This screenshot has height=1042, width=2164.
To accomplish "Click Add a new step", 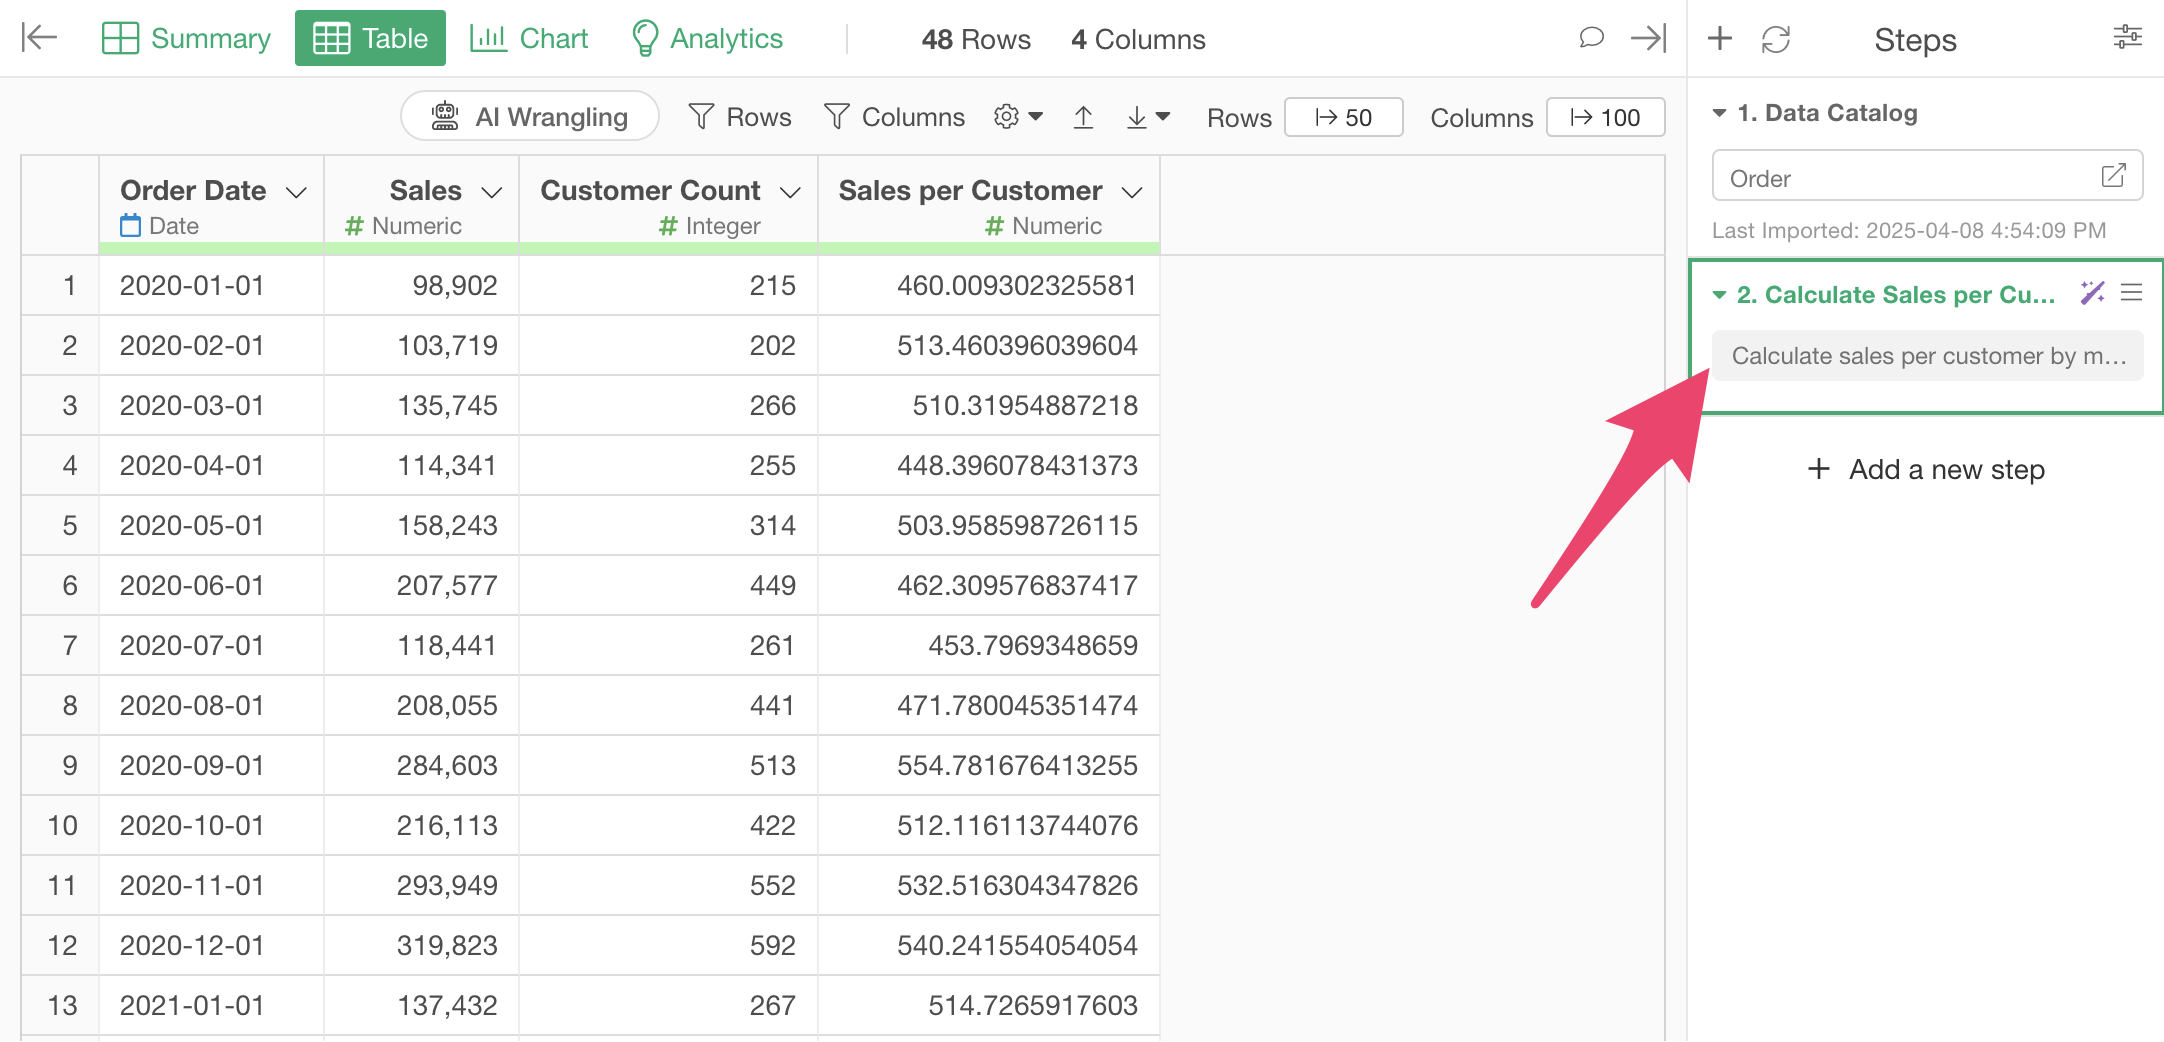I will pos(1927,469).
